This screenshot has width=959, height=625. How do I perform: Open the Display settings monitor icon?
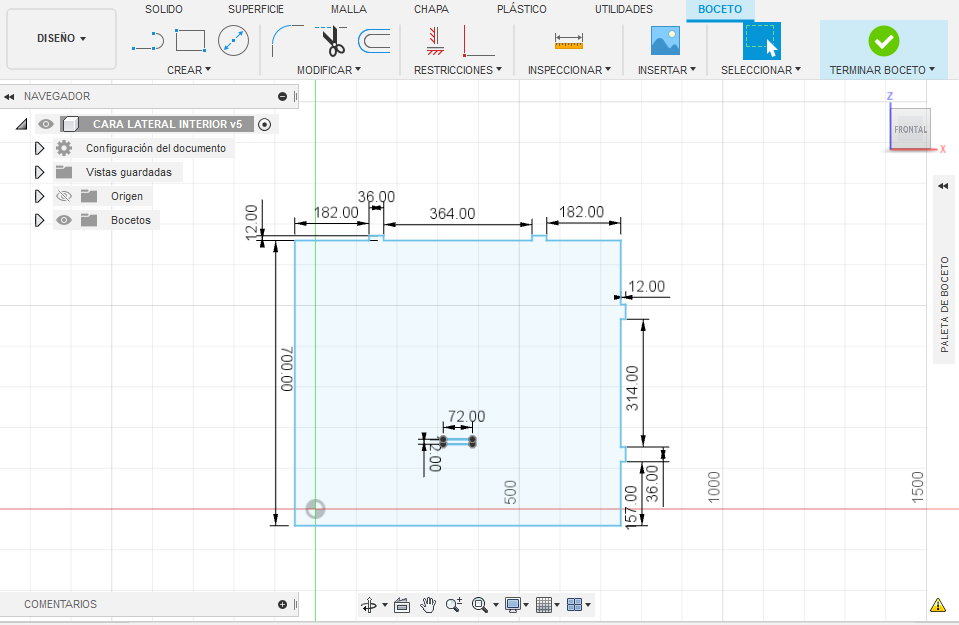pos(513,605)
